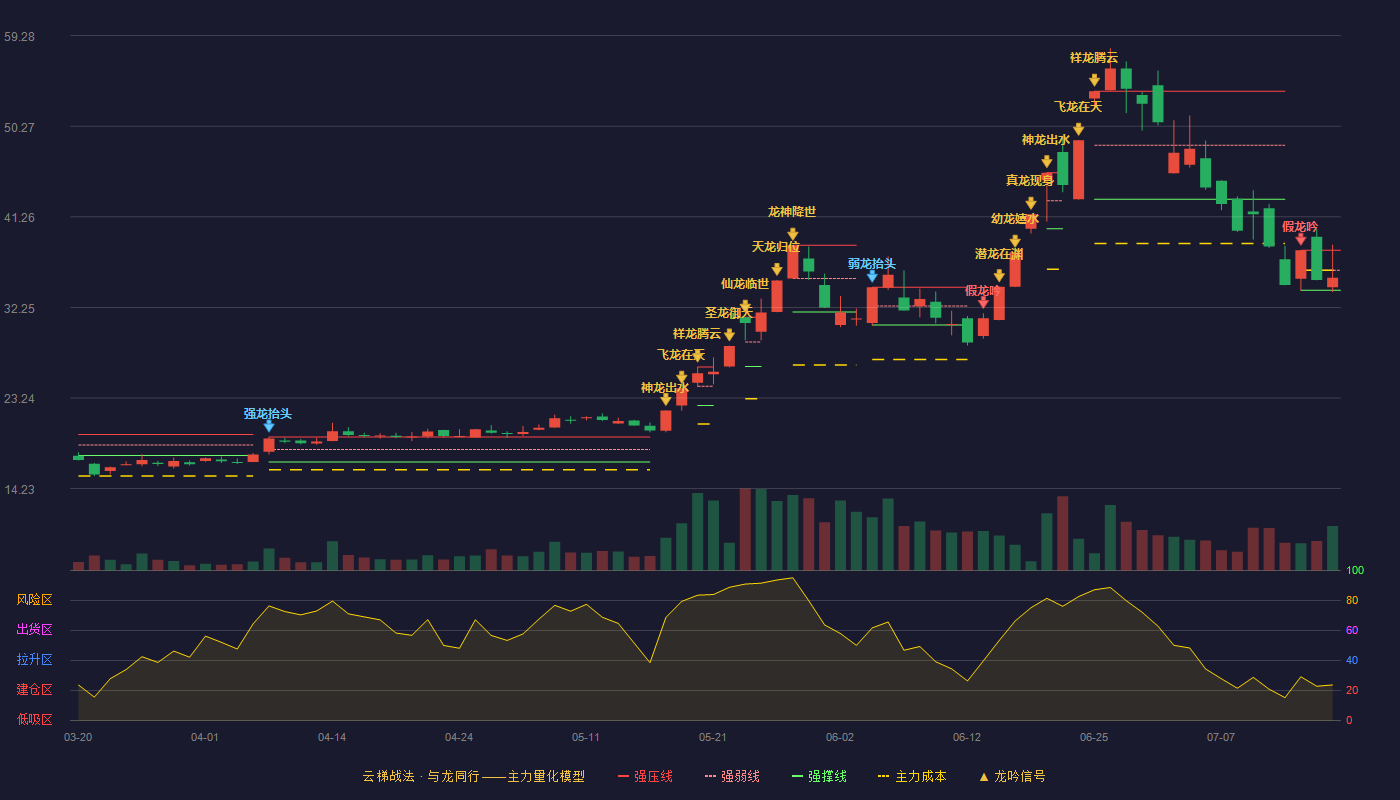Toggle the 龙吟信号 legend series
1400x800 pixels.
[1012, 776]
